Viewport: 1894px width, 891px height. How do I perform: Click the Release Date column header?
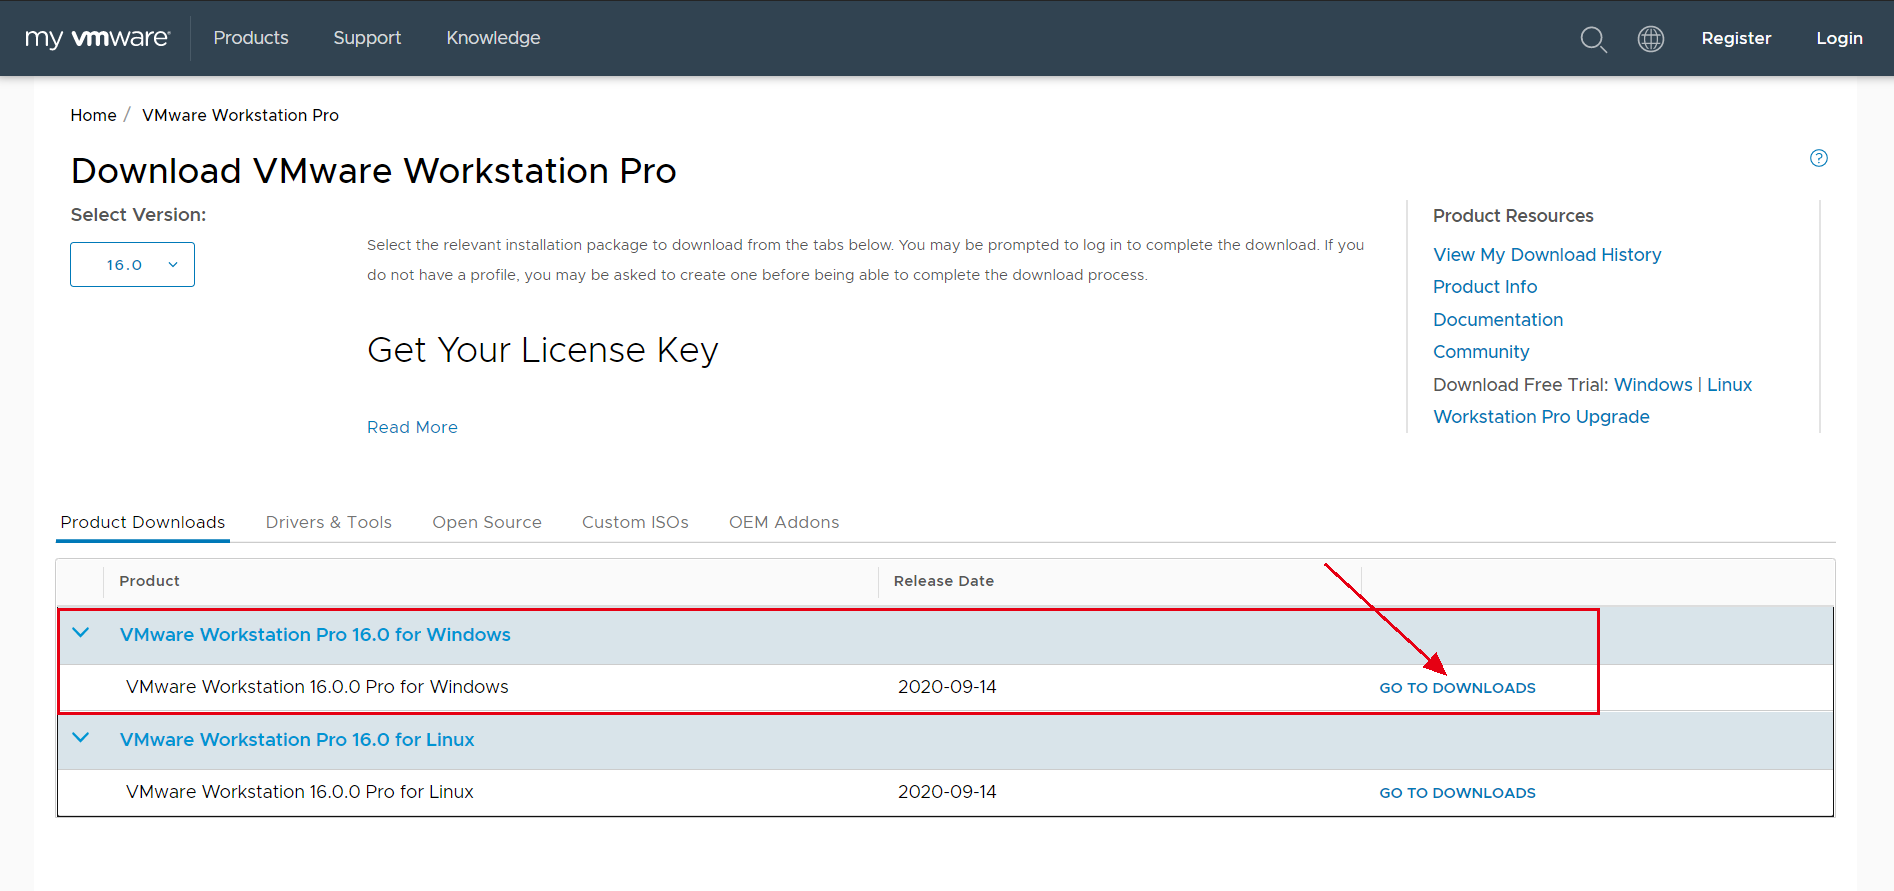coord(944,581)
